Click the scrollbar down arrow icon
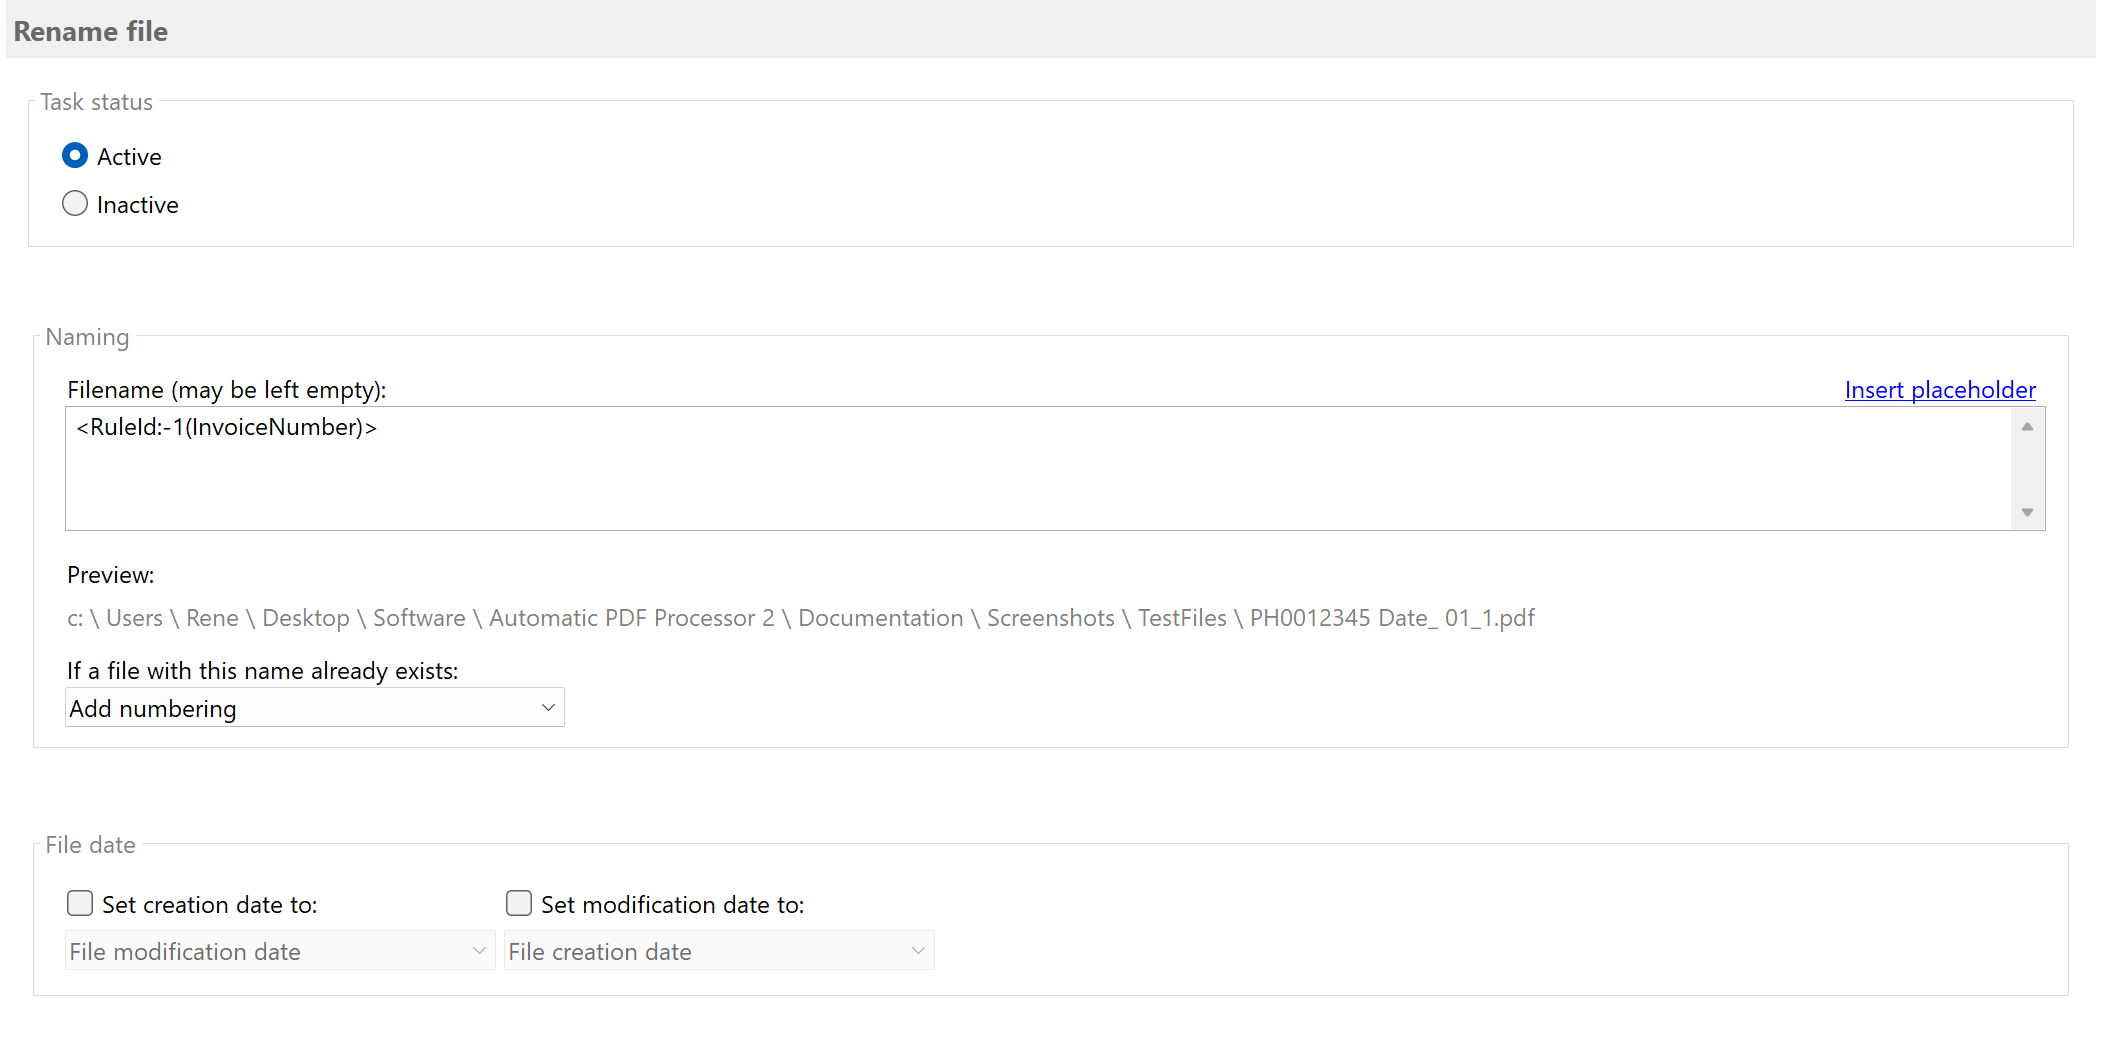The image size is (2110, 1060). 2027,512
